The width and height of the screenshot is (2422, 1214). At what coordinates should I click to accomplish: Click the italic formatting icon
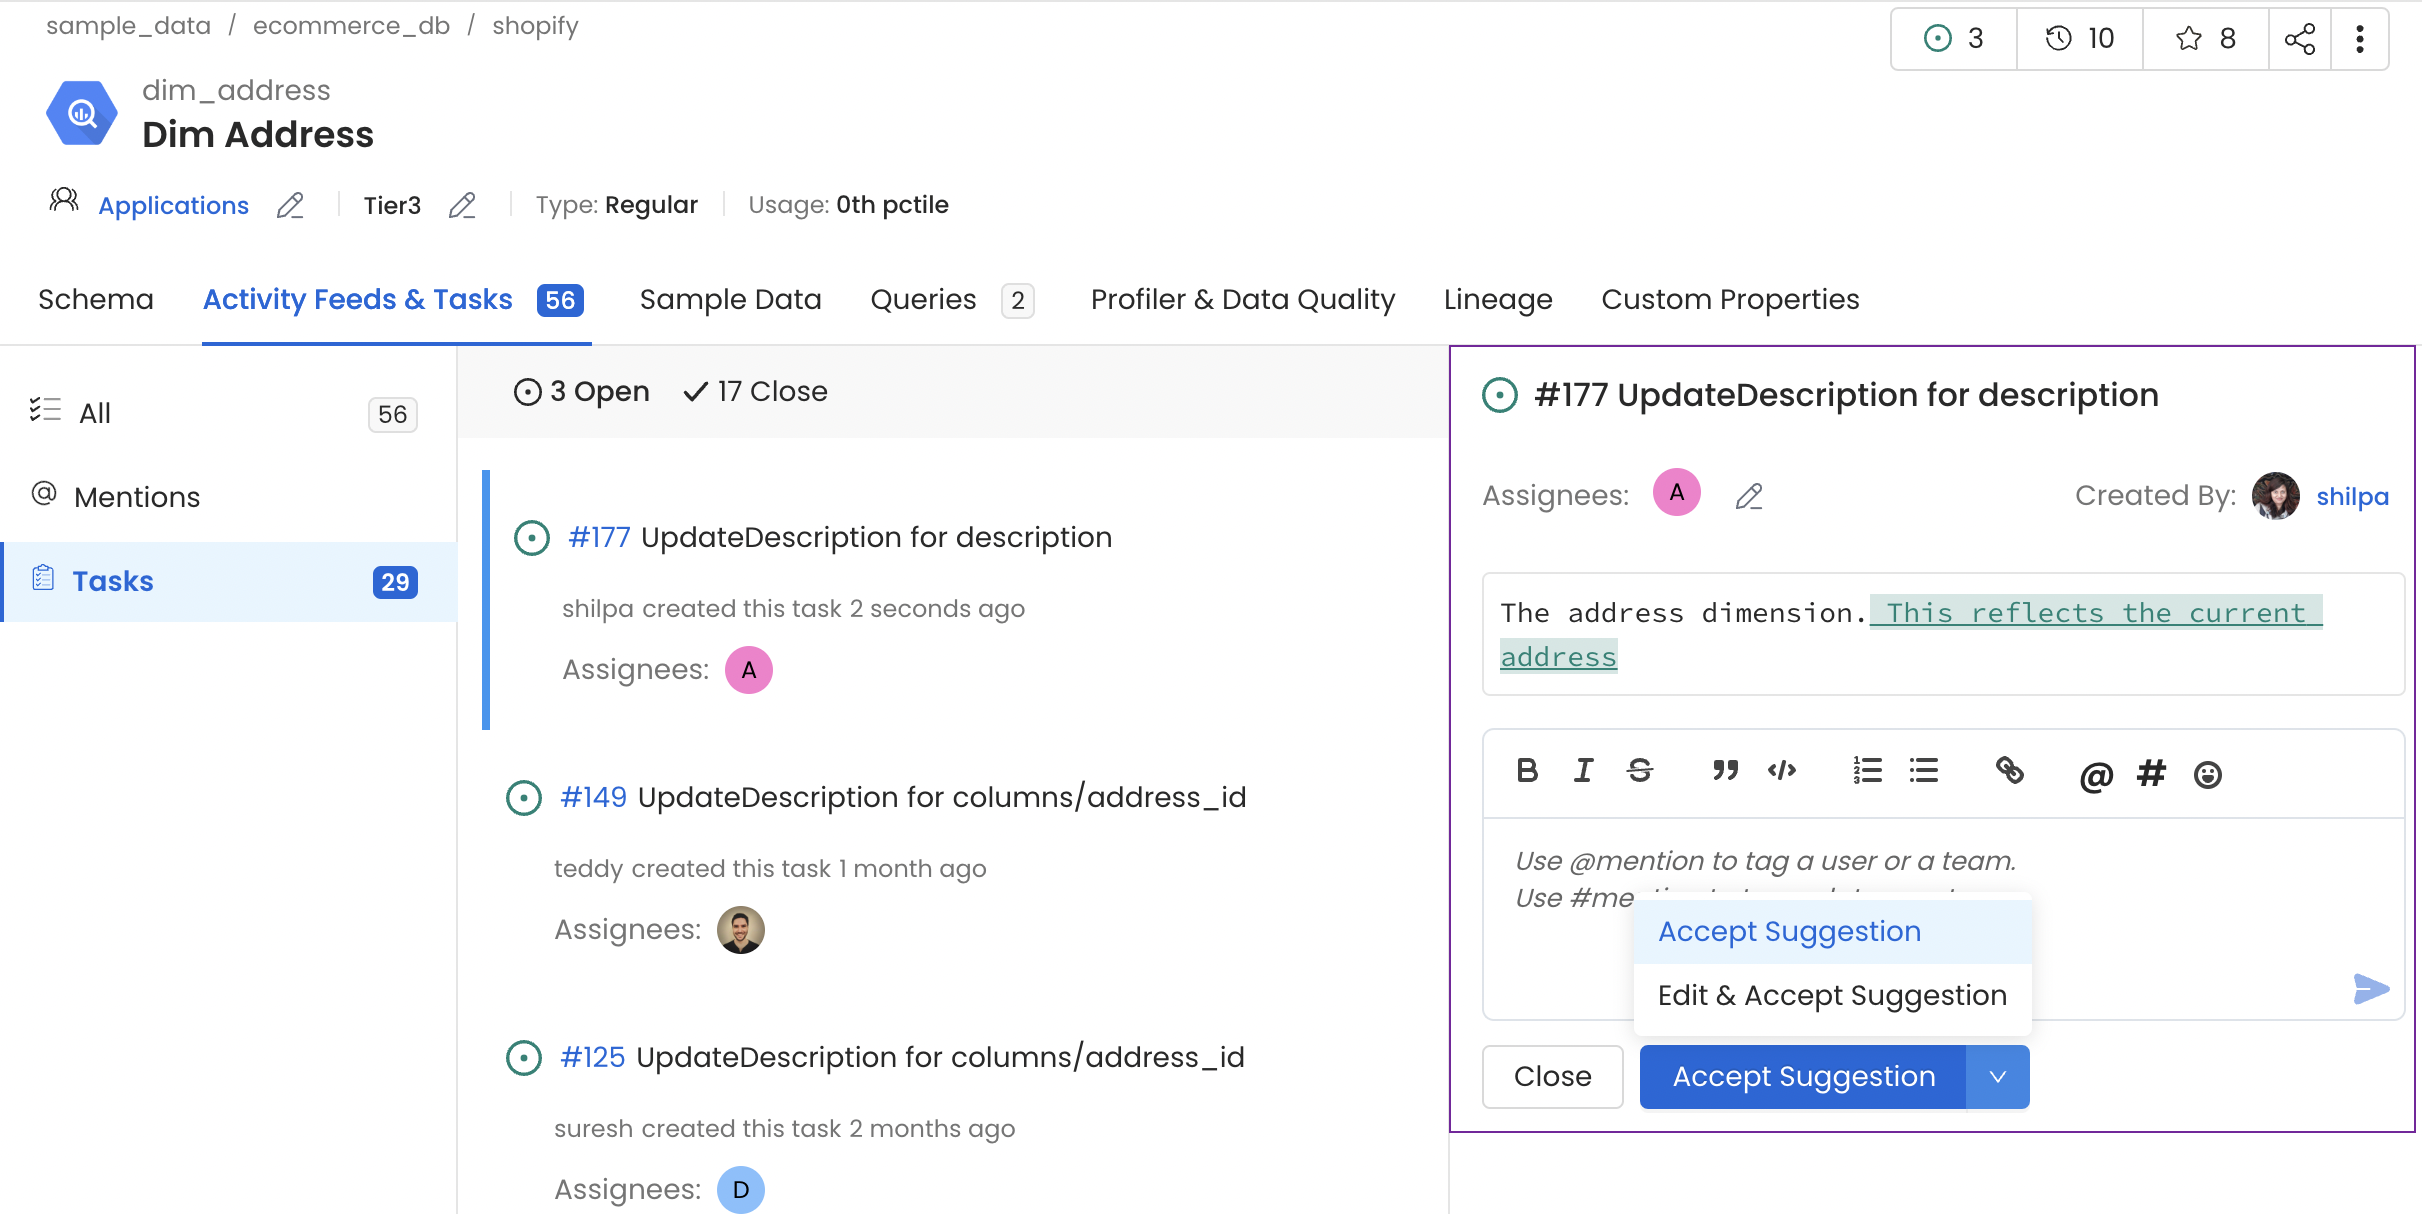1585,771
